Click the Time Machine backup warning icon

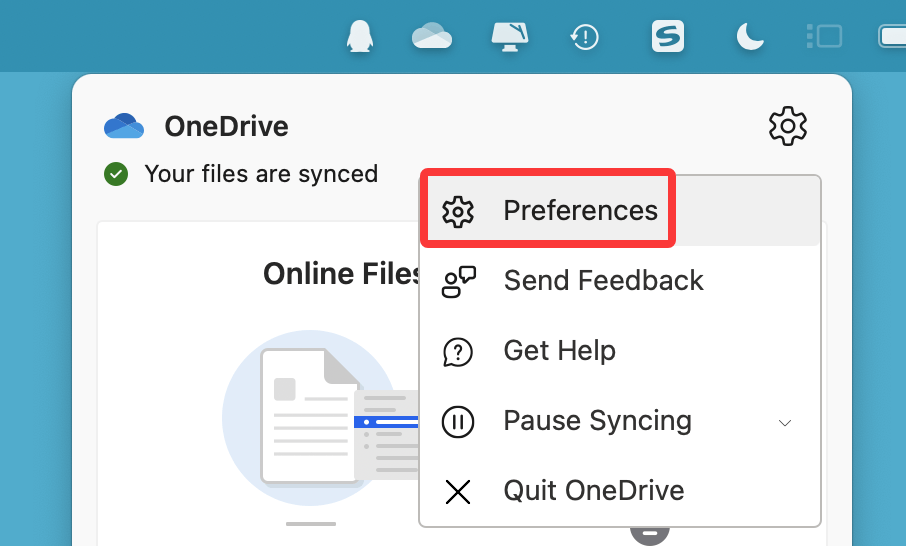coord(584,38)
